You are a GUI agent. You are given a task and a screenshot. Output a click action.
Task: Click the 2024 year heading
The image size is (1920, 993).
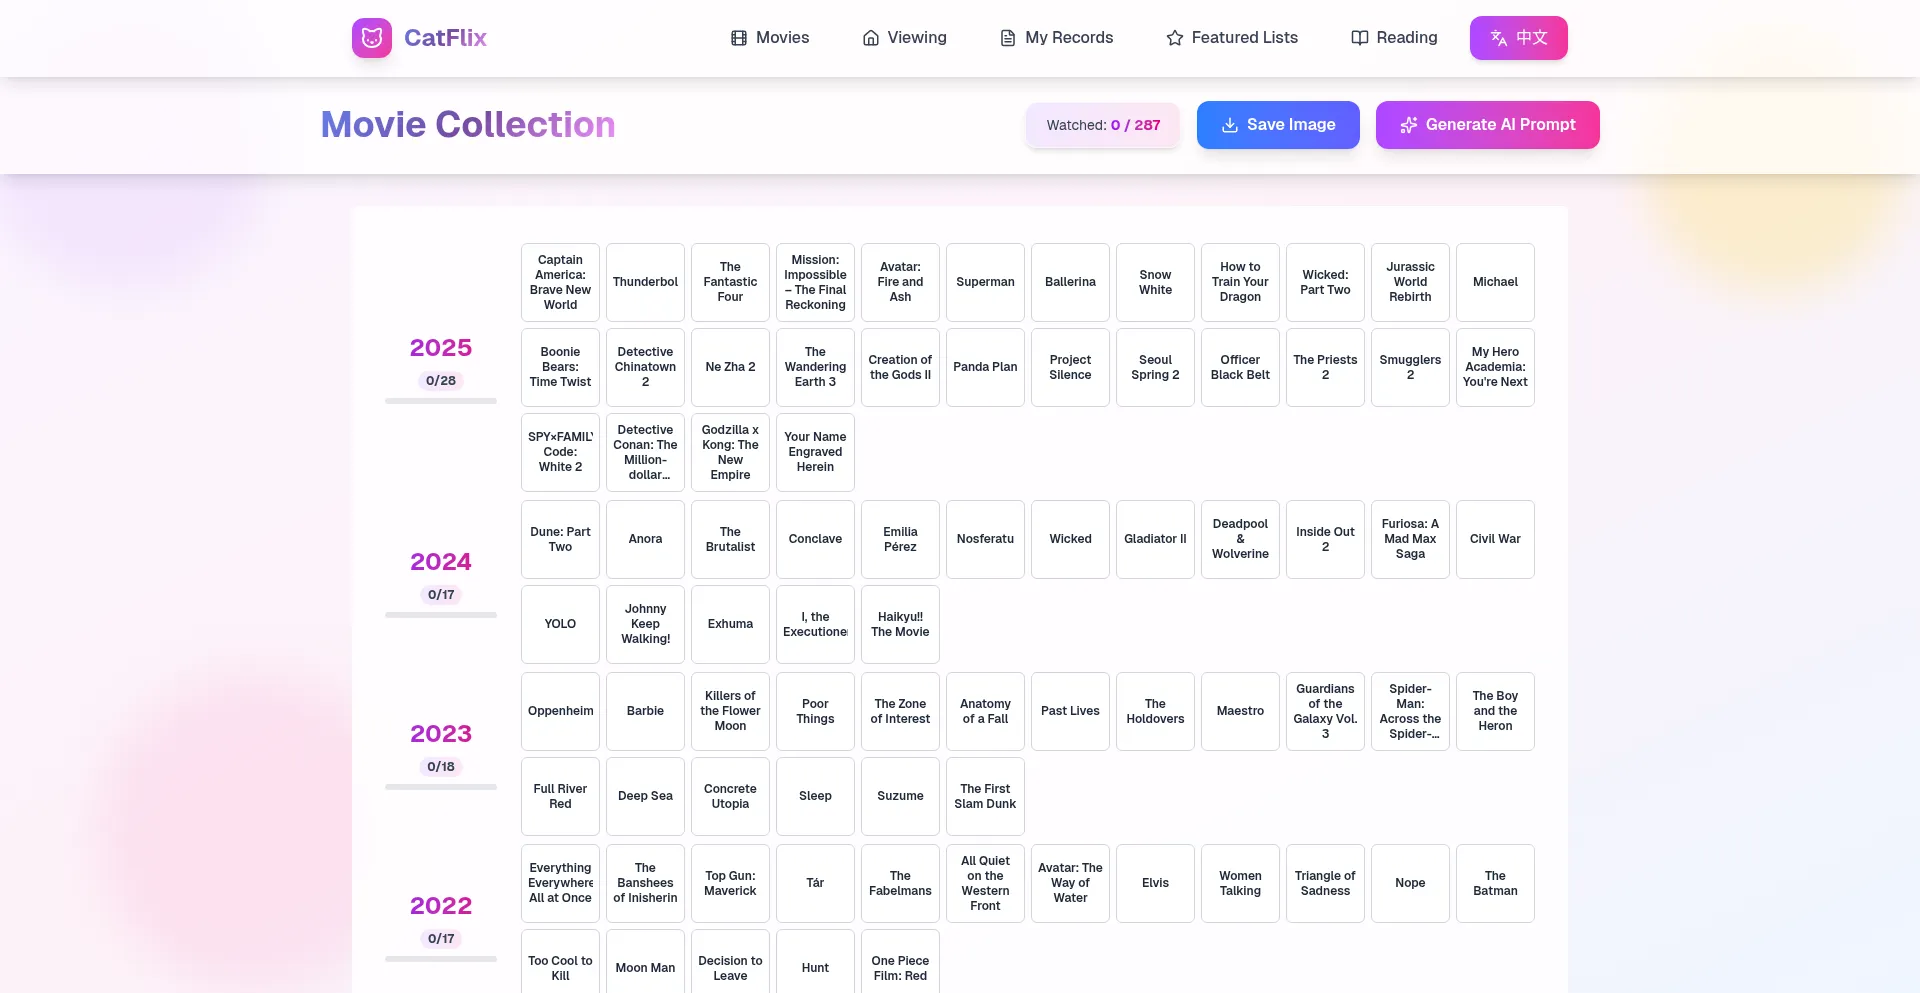pyautogui.click(x=441, y=562)
